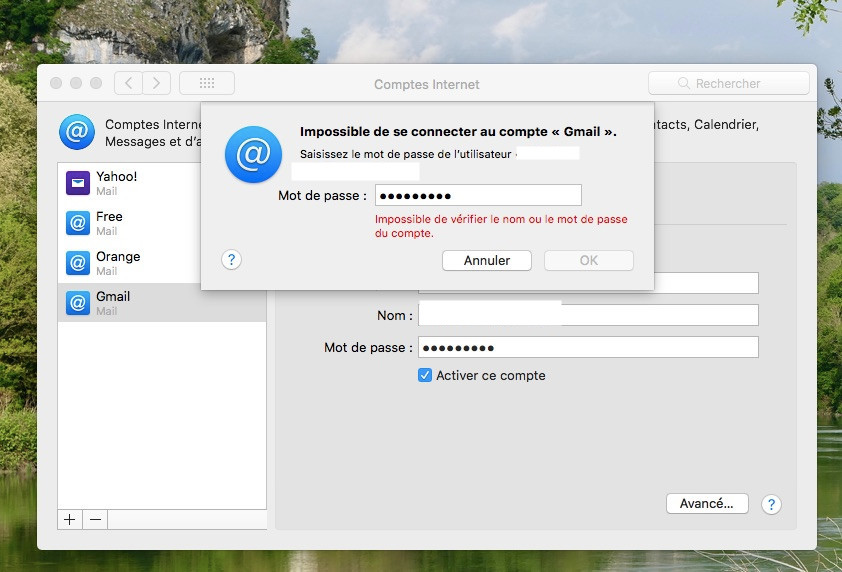Screen dimensions: 842x572
Task: Go forward with the right arrow toolbar button
Action: coord(156,83)
